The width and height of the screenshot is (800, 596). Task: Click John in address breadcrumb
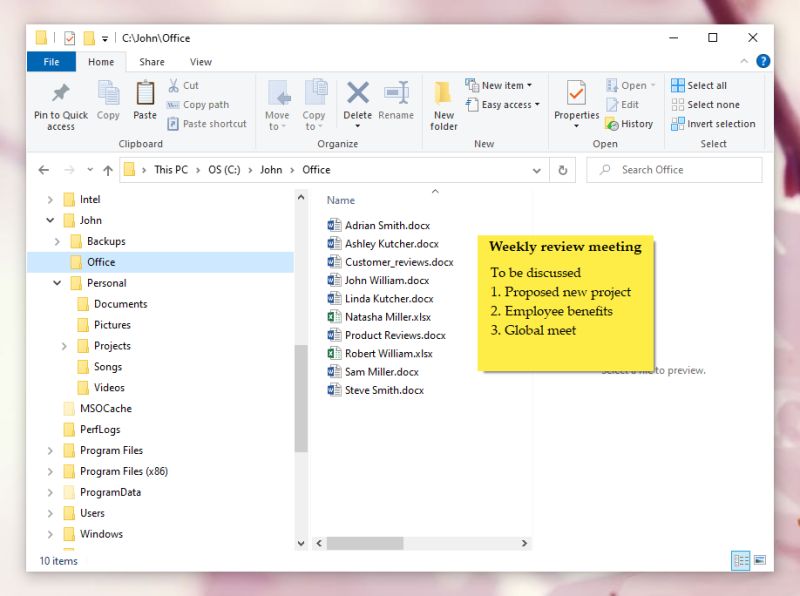(x=271, y=170)
